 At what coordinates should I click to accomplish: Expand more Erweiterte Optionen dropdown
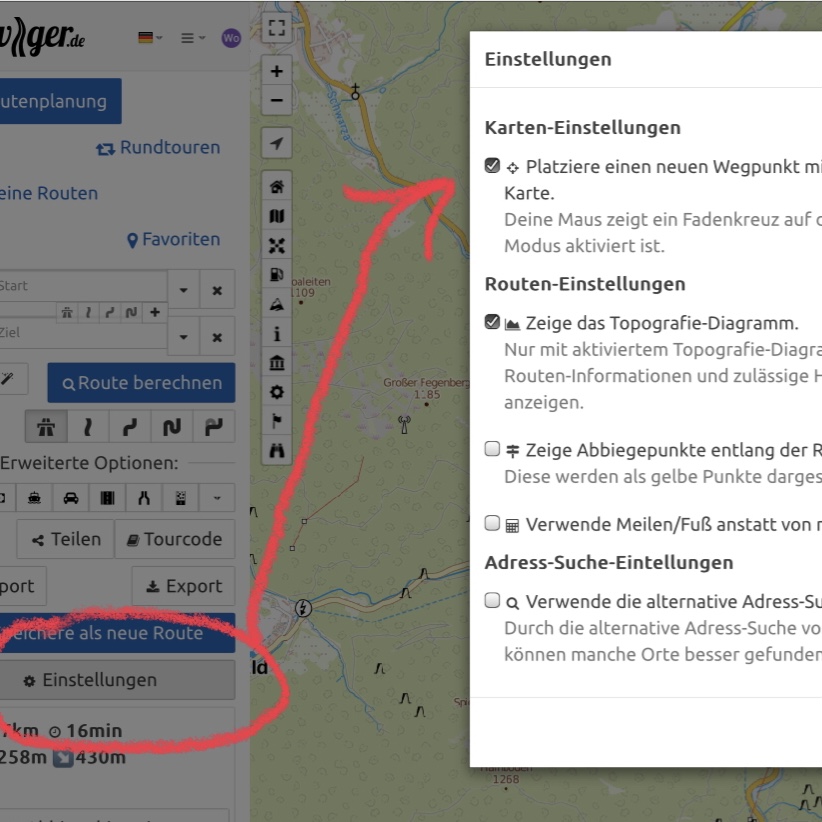tap(217, 497)
